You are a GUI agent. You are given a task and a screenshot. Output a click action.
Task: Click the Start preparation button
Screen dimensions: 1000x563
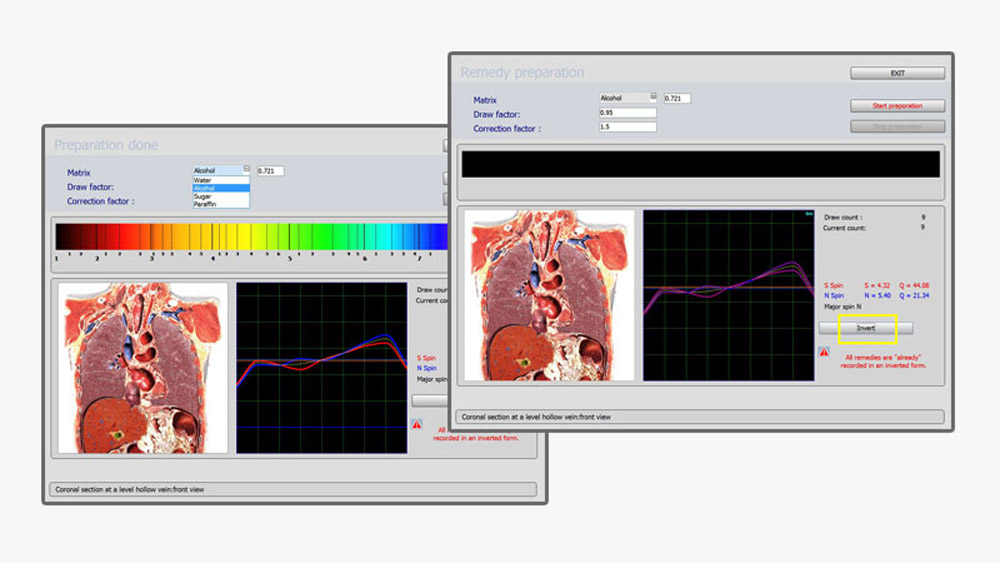tap(897, 105)
